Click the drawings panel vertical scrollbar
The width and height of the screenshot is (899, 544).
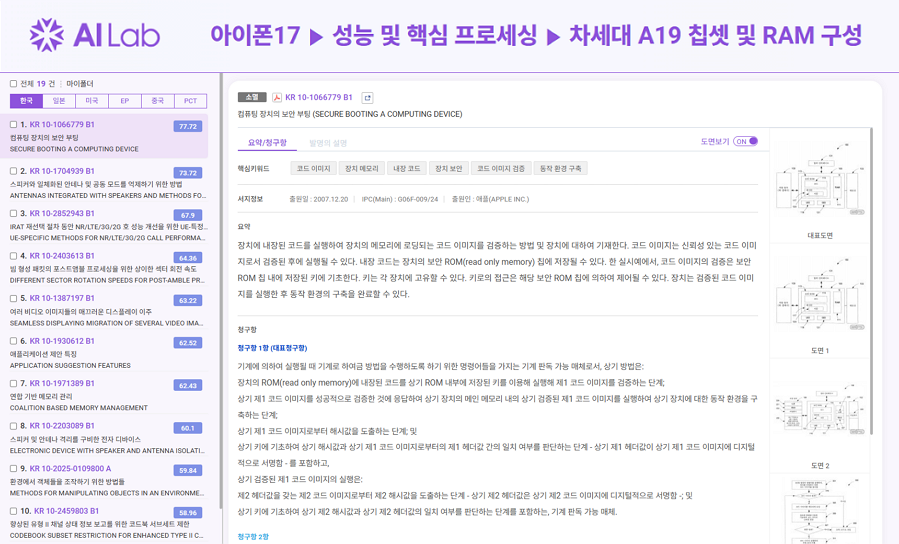(x=871, y=281)
